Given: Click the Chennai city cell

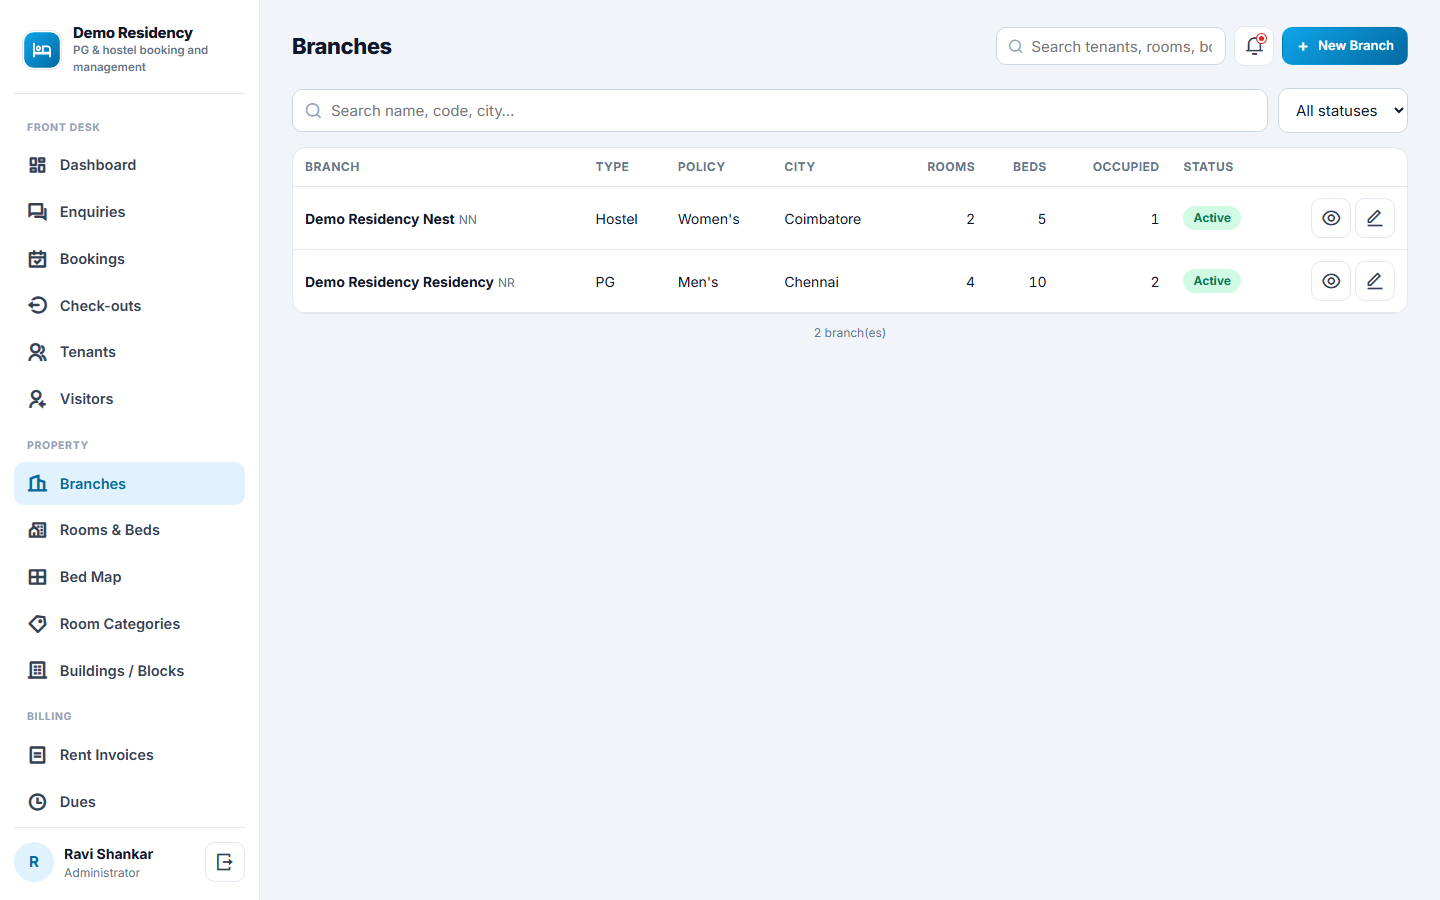Looking at the screenshot, I should pos(812,282).
